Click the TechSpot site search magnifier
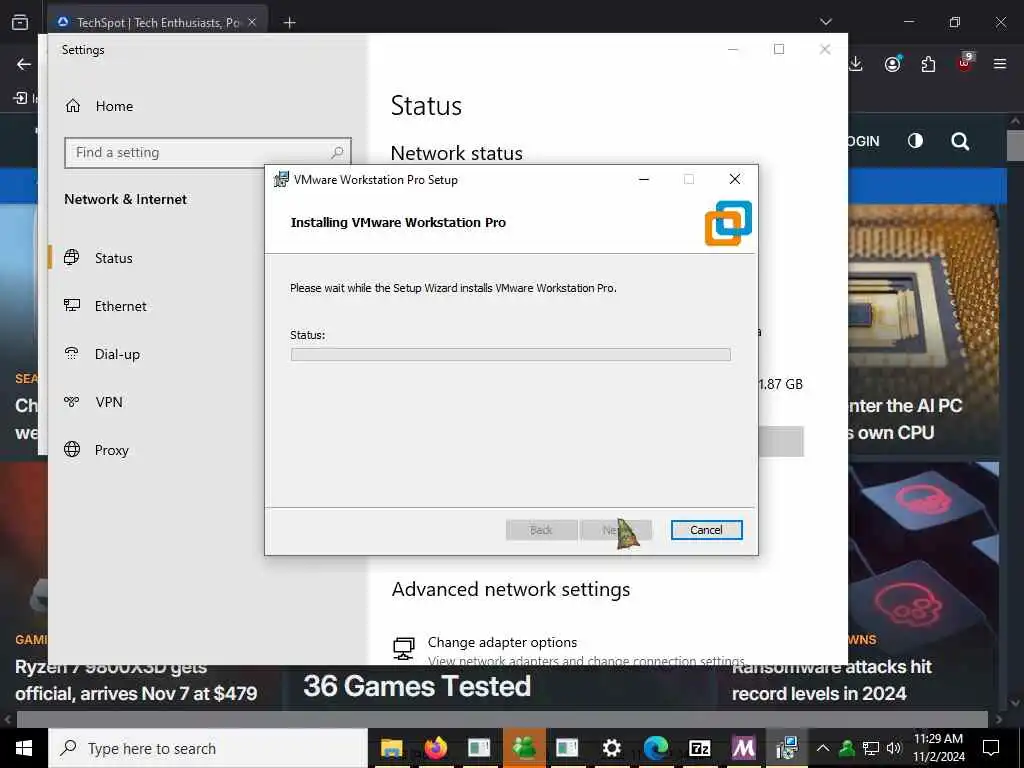The image size is (1024, 768). tap(960, 141)
